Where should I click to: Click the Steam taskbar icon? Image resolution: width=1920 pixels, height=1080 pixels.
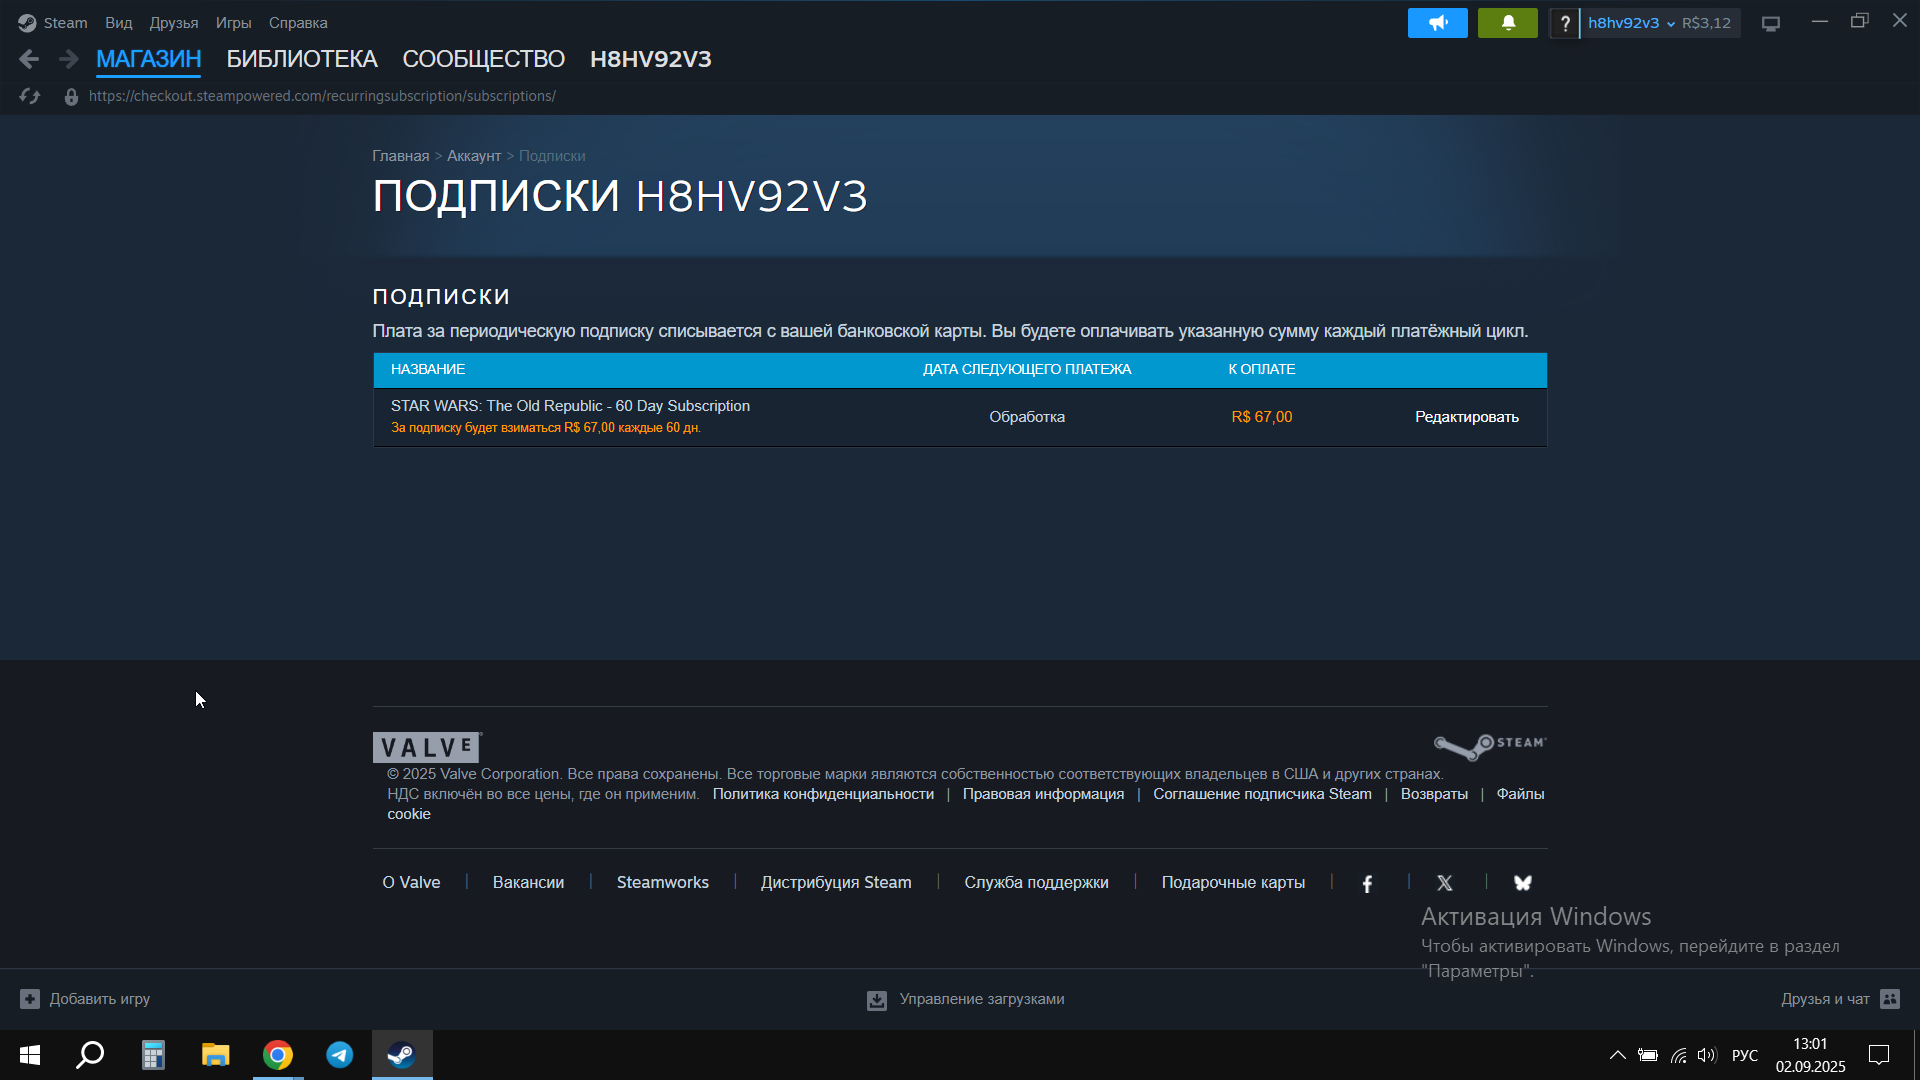coord(402,1055)
